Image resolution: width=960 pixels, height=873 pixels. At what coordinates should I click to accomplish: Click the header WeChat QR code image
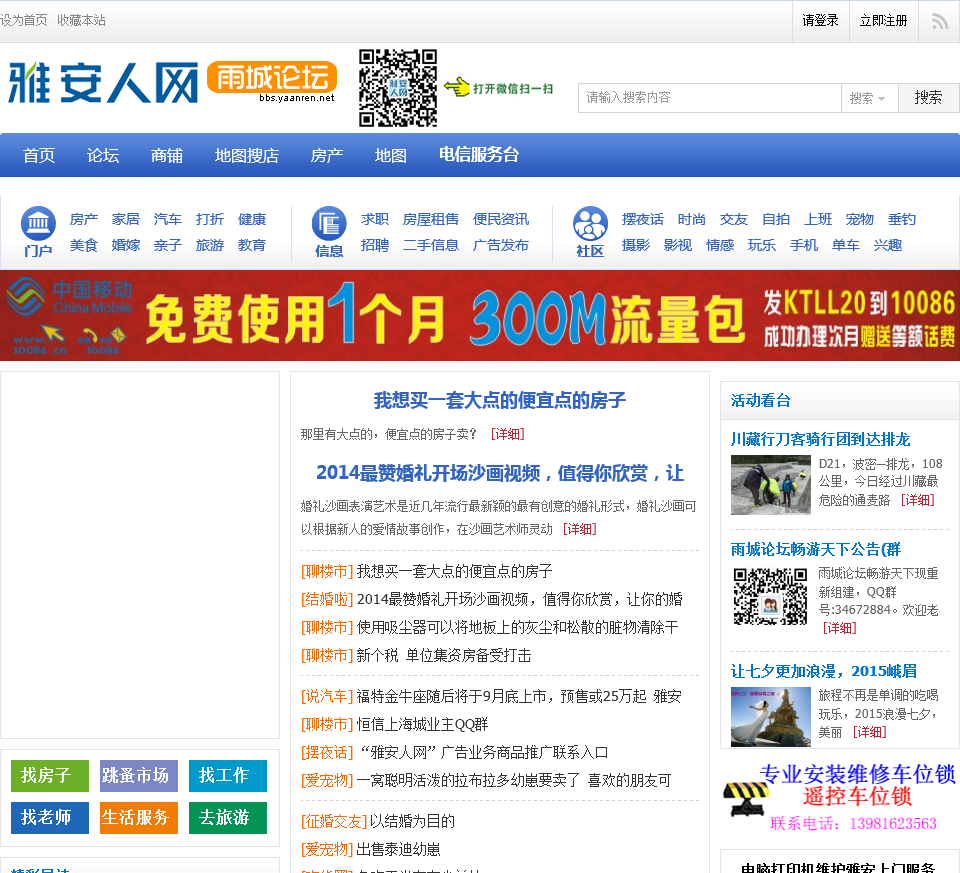coord(398,88)
